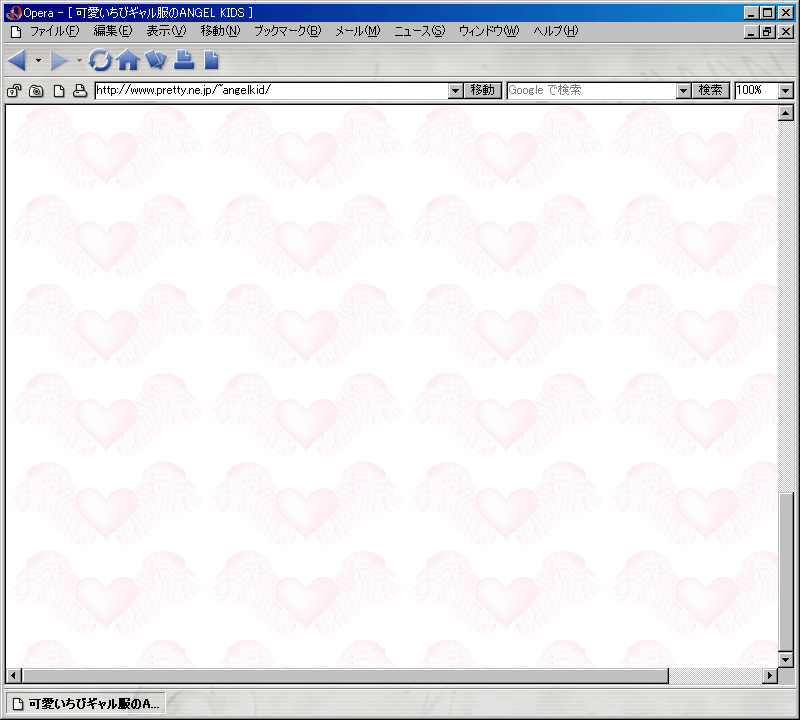Restore the inner document window

coord(767,32)
